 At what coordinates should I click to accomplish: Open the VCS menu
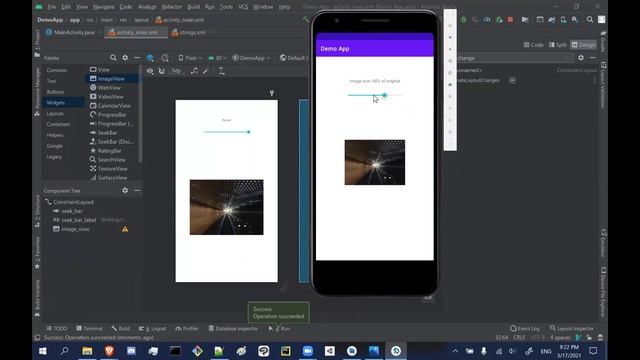(243, 7)
